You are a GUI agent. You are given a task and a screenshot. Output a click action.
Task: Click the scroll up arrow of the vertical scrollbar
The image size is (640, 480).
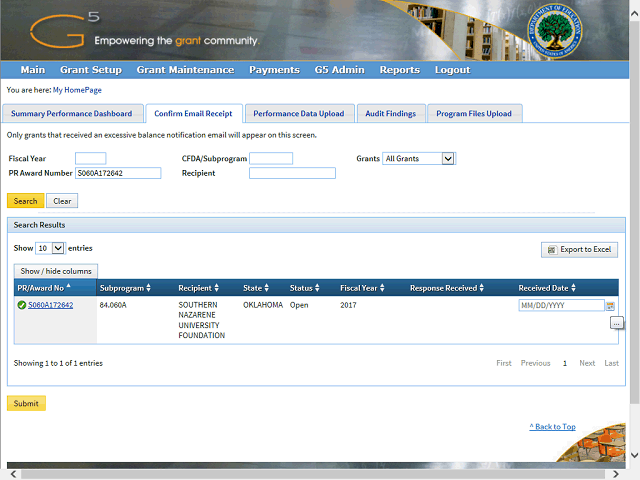point(635,13)
